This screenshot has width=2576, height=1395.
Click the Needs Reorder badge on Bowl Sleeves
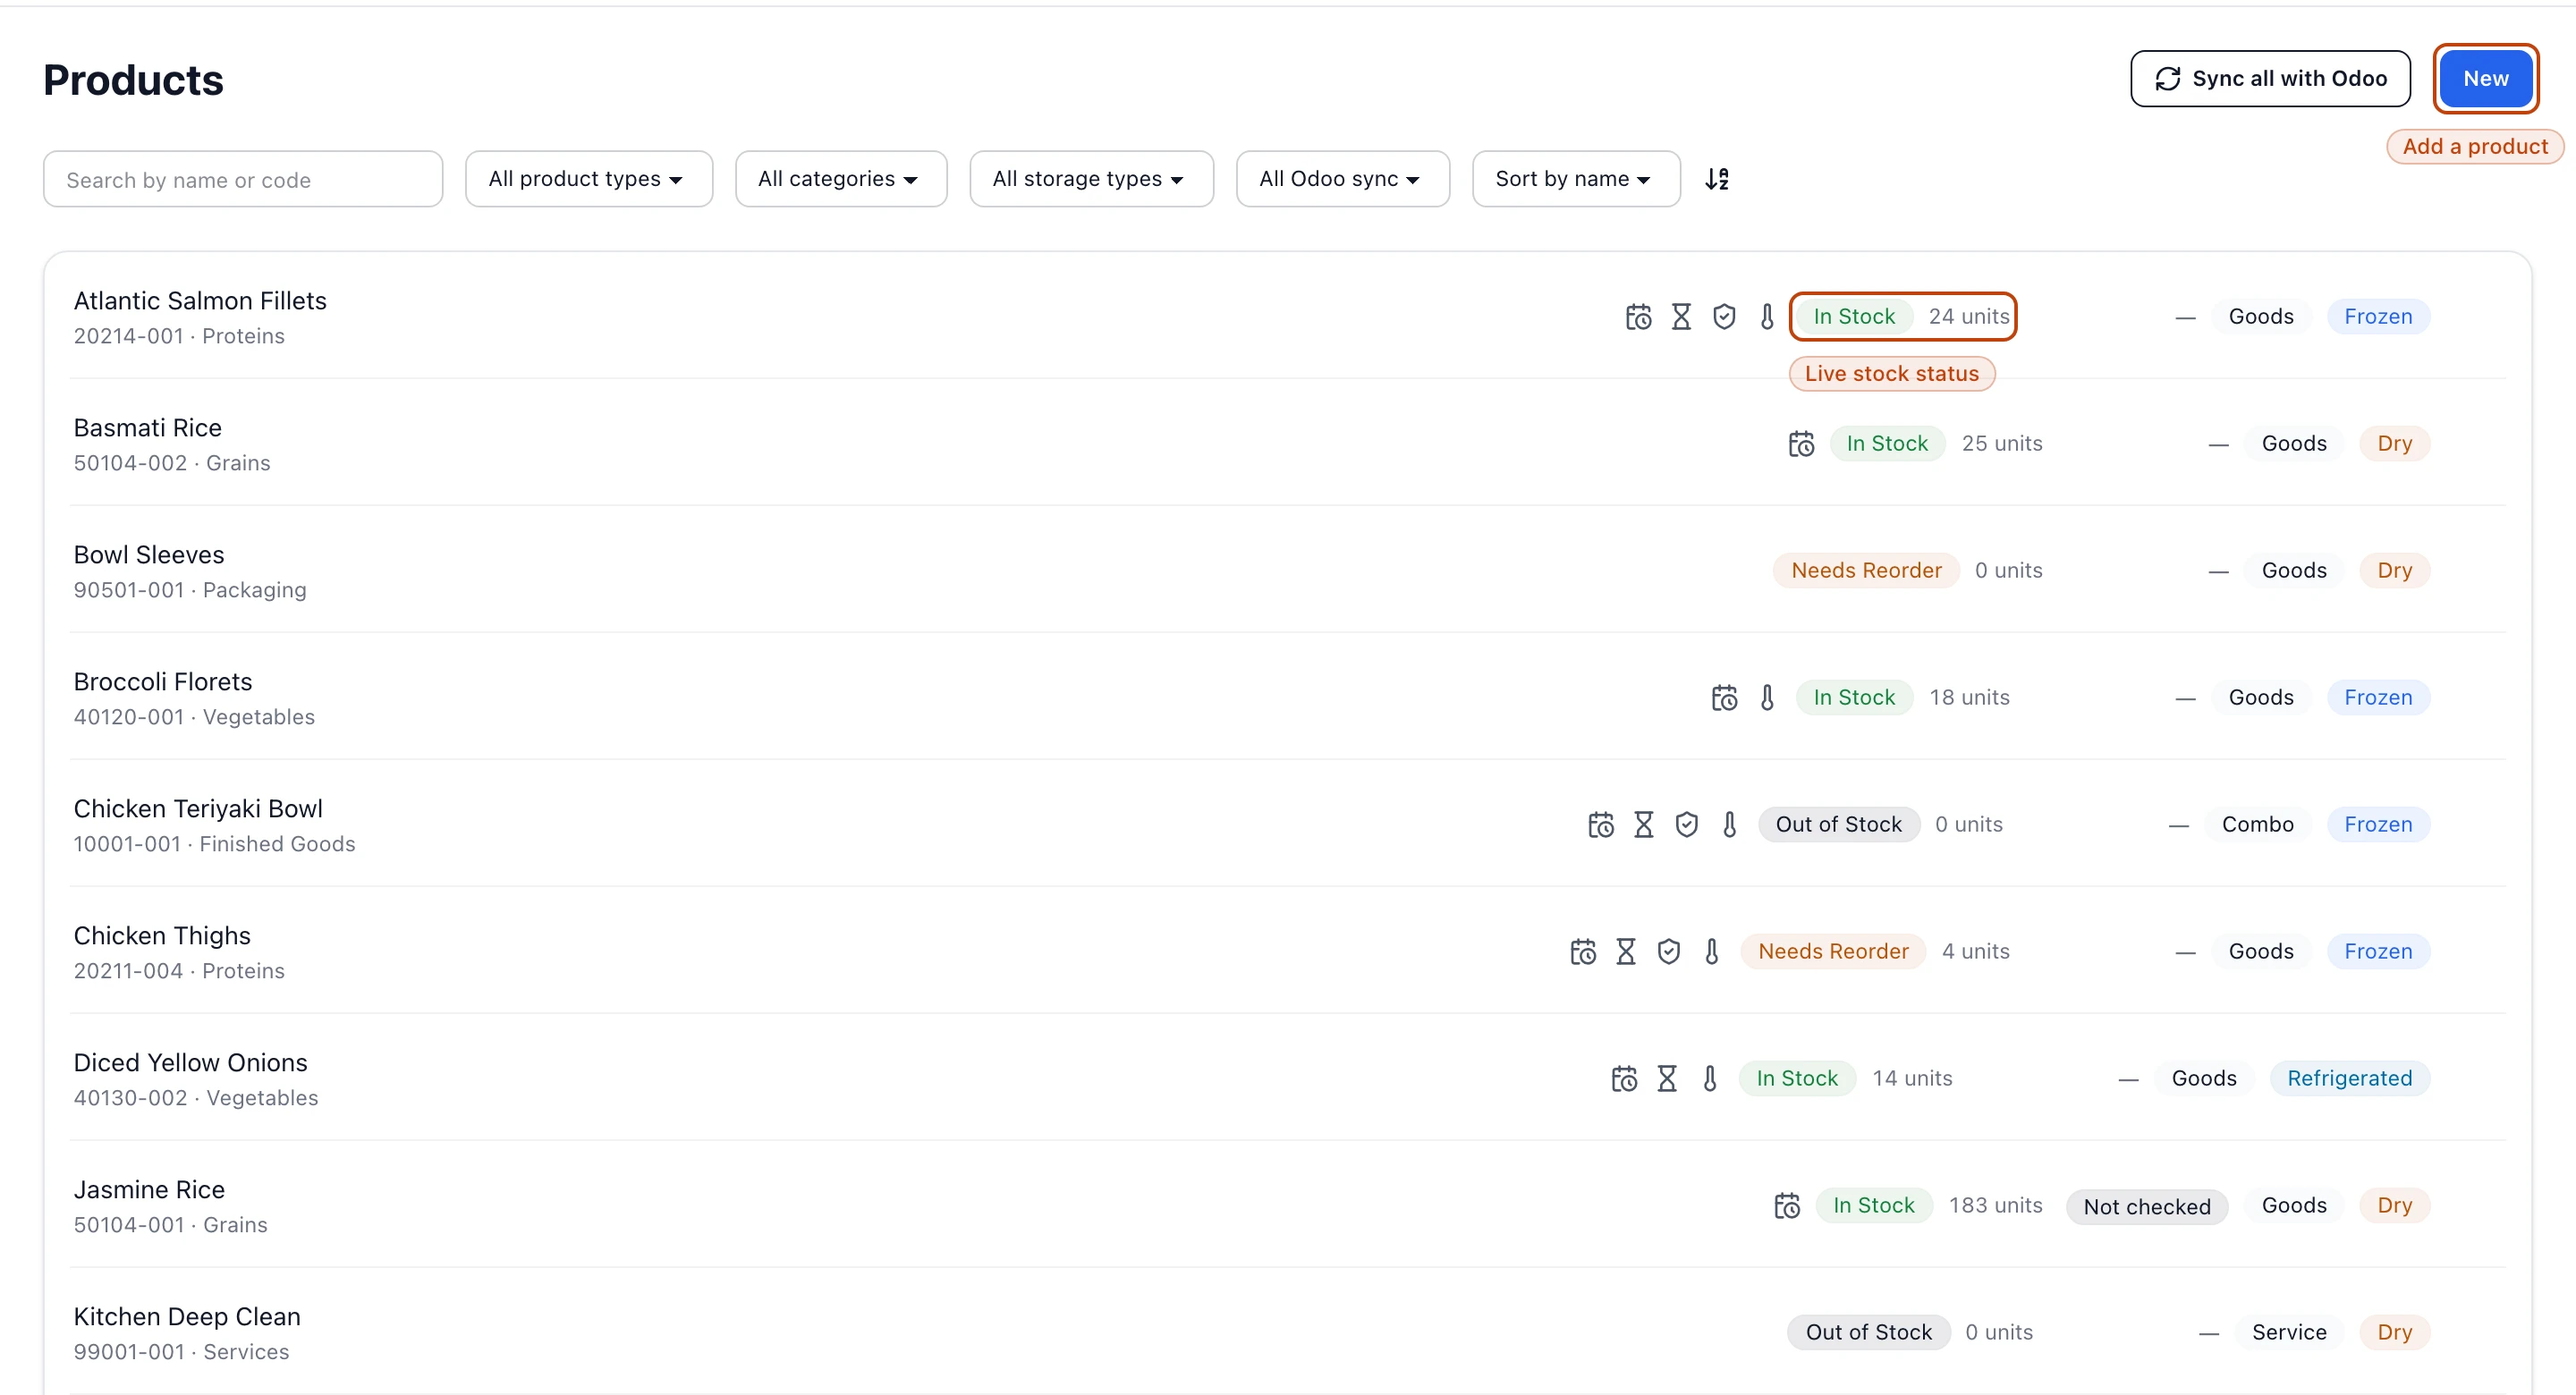pyautogui.click(x=1866, y=571)
